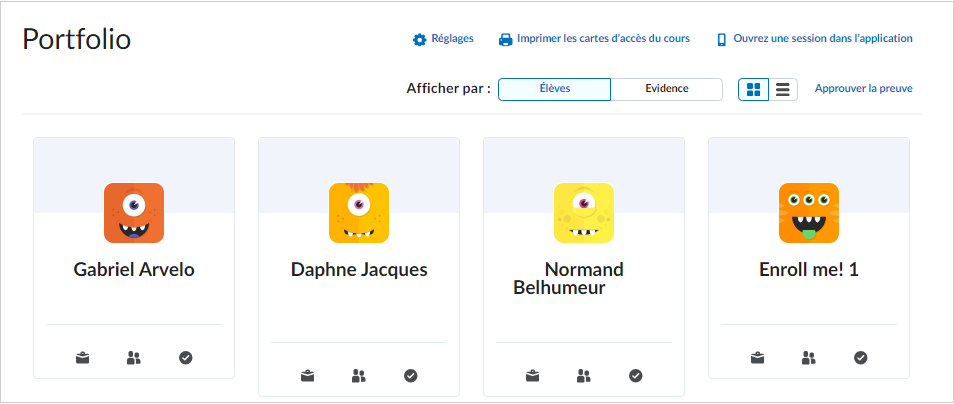
Task: Switch to list view
Action: (x=783, y=89)
